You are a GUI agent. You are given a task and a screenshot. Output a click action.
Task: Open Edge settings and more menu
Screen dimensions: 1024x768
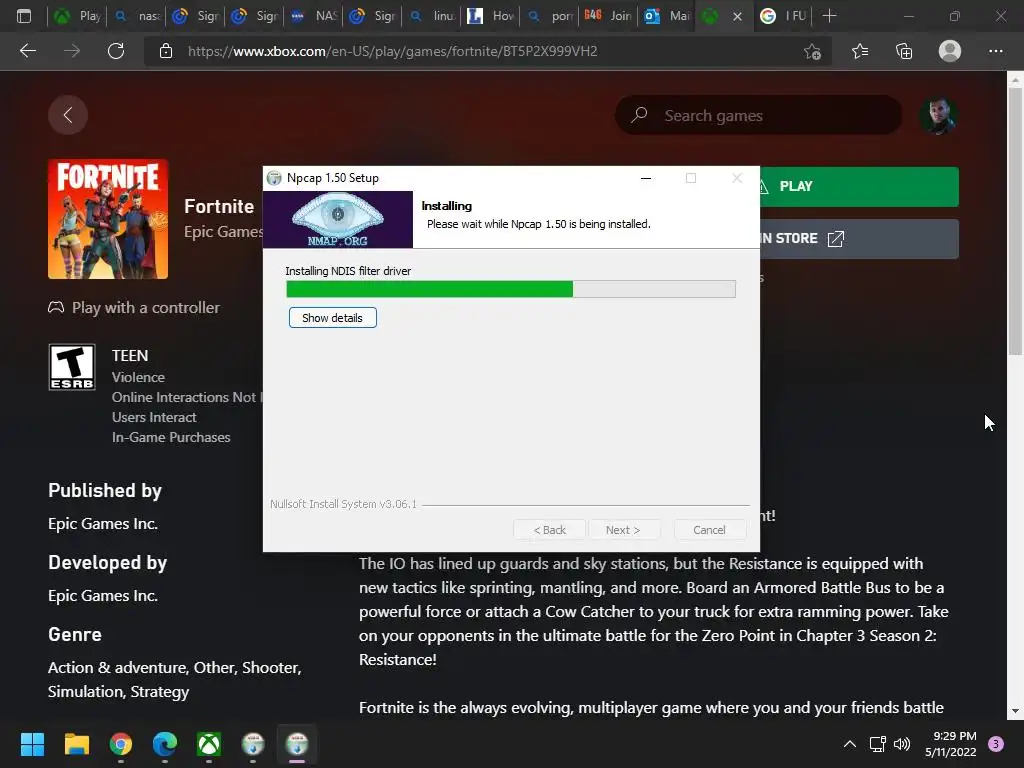coord(995,51)
